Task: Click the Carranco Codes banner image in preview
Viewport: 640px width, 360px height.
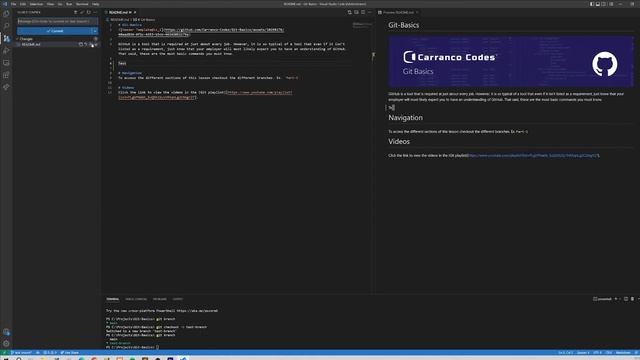Action: 511,62
